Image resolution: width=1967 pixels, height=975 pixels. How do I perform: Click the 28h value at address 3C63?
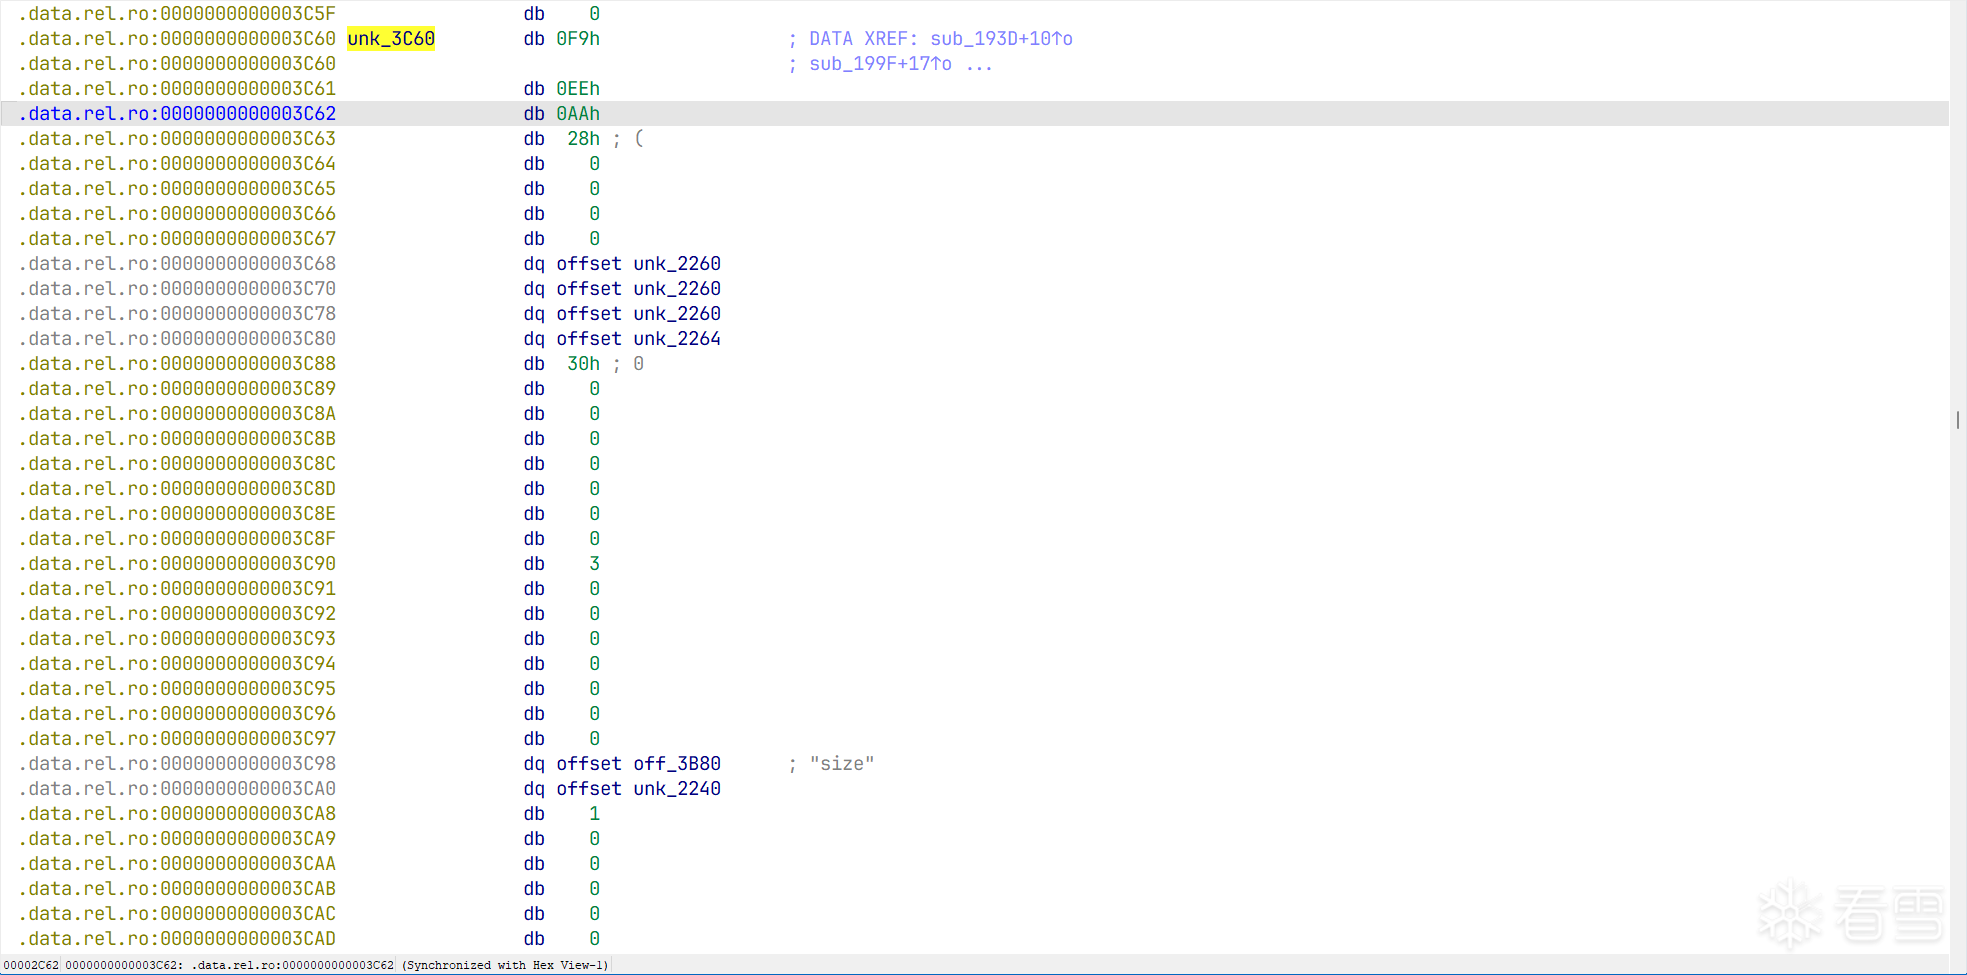[584, 139]
